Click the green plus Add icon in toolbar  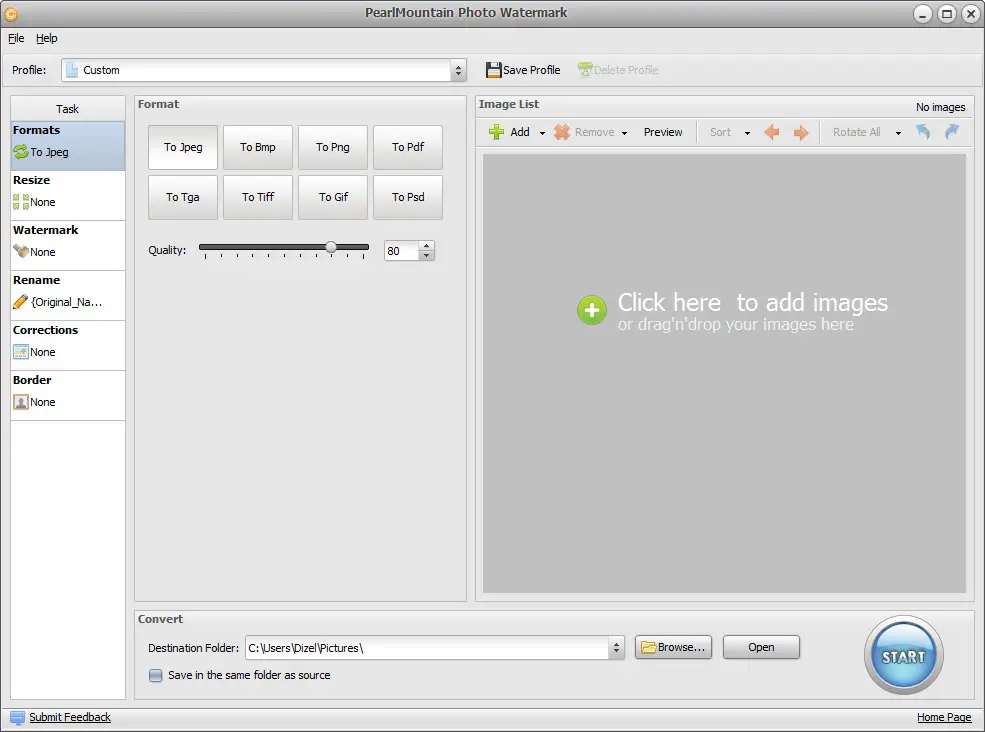click(x=496, y=132)
